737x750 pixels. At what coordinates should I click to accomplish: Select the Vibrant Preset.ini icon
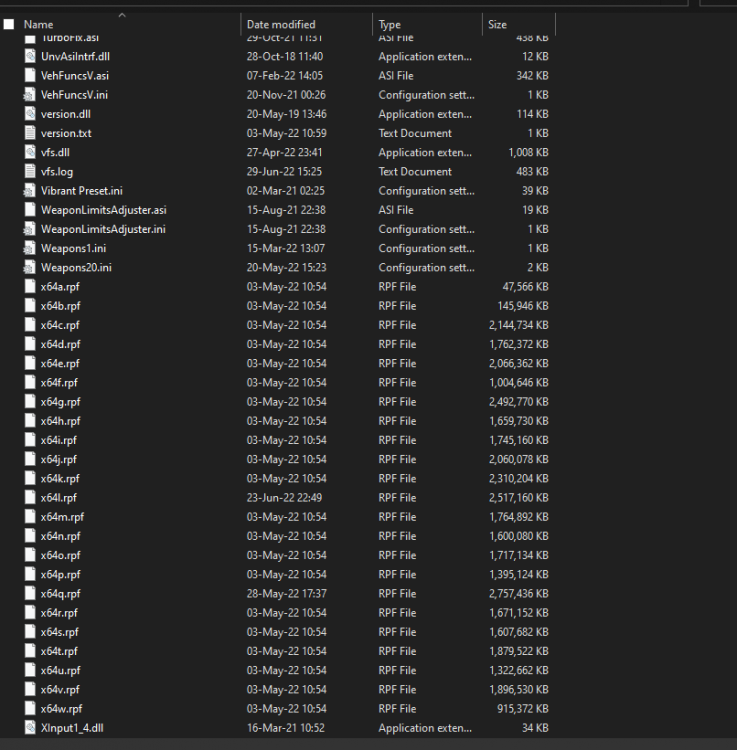[30, 190]
